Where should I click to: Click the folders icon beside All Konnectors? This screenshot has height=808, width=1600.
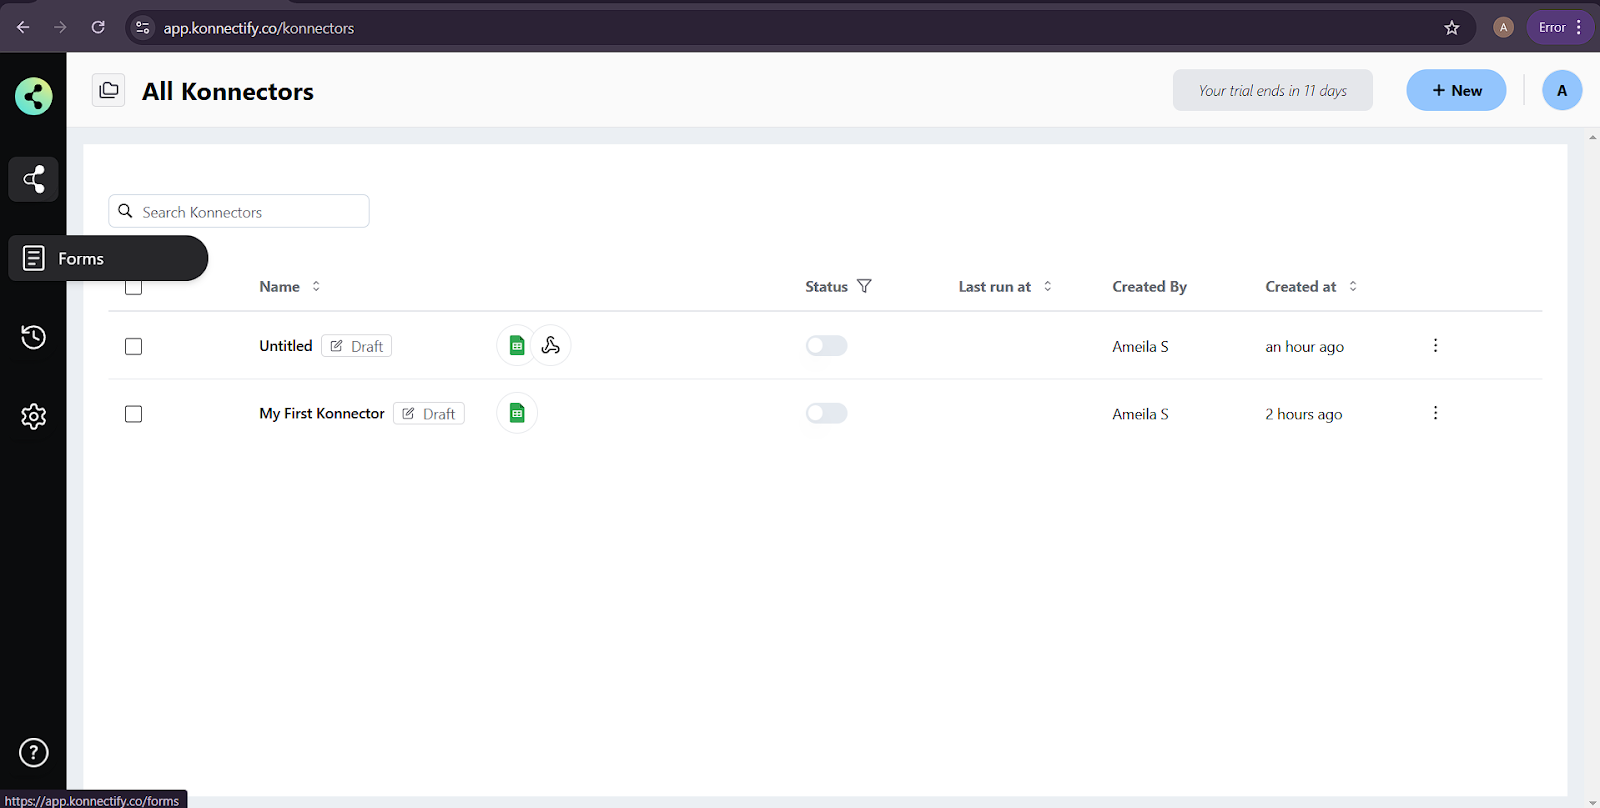[x=109, y=90]
